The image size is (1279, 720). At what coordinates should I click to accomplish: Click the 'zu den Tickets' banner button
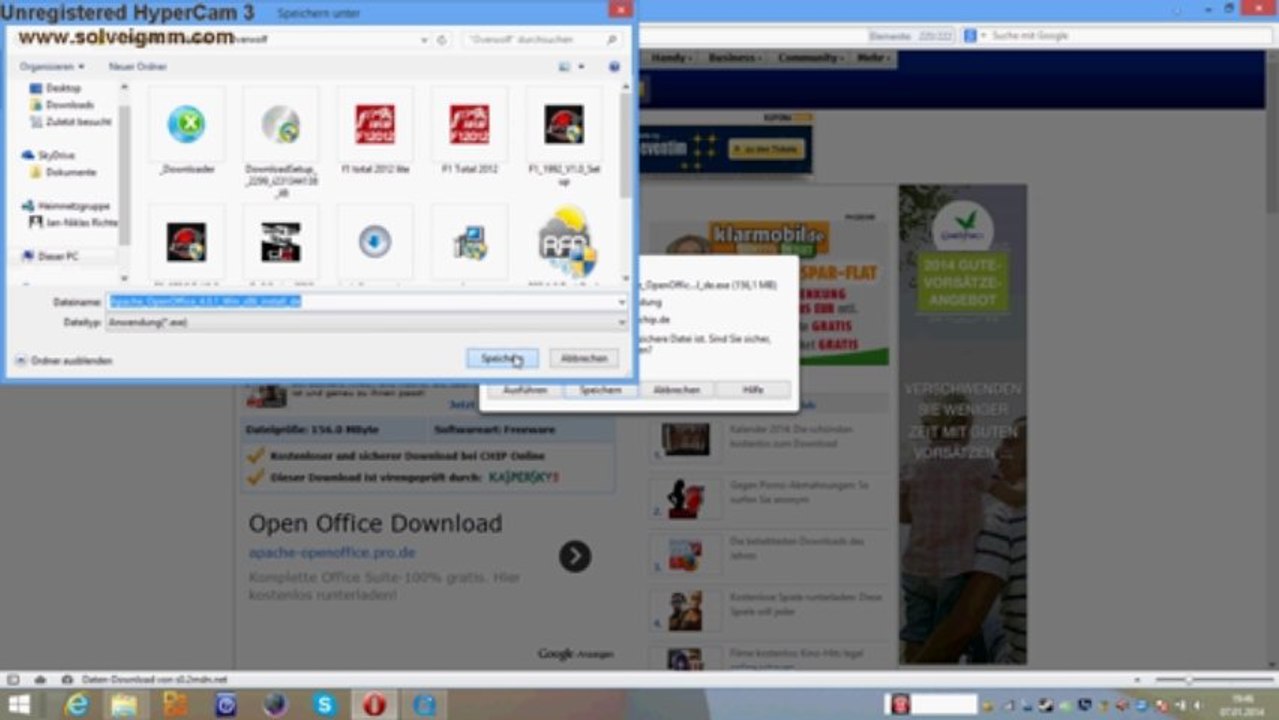(x=766, y=150)
